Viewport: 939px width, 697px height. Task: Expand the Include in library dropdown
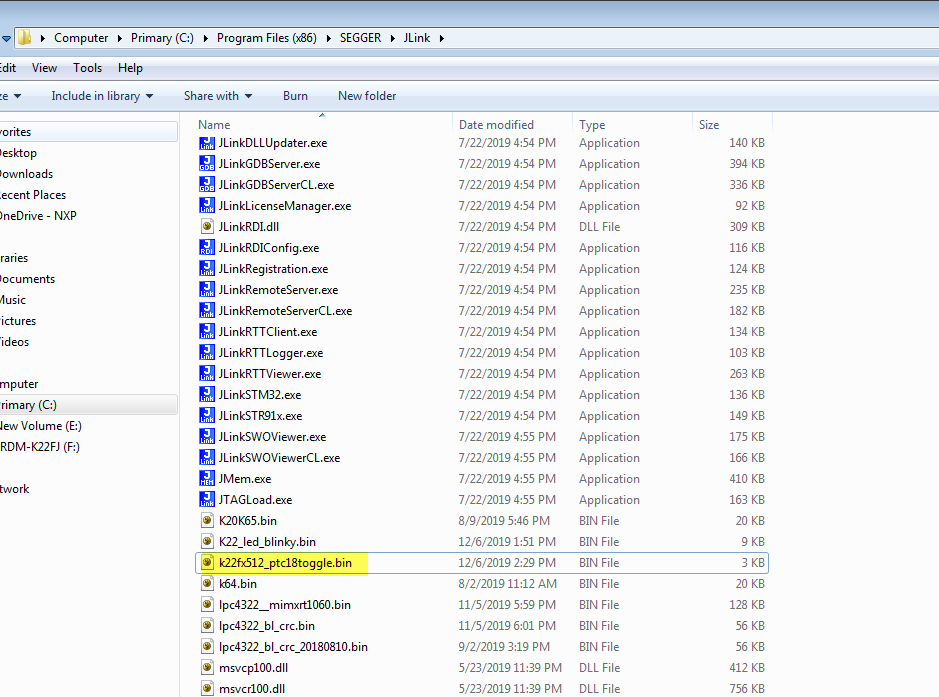click(x=102, y=96)
